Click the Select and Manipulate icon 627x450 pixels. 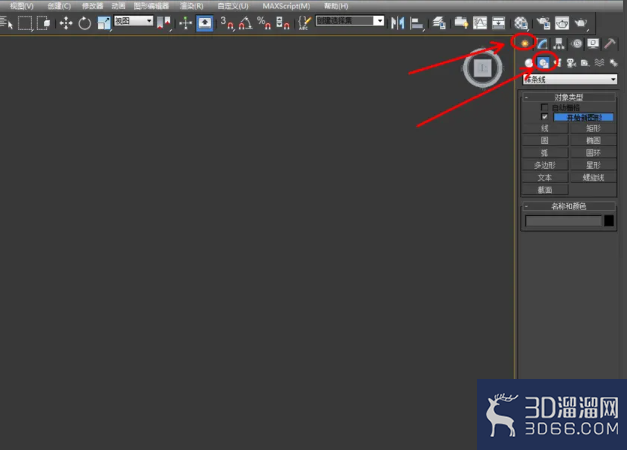185,23
